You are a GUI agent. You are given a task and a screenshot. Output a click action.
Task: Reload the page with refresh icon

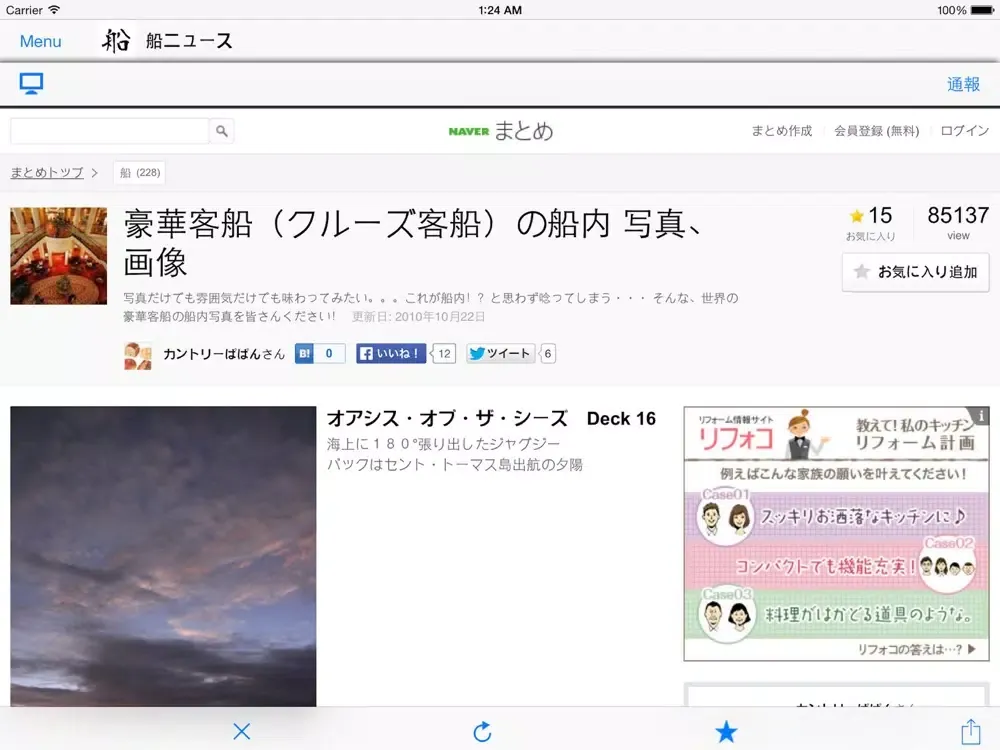coord(482,731)
